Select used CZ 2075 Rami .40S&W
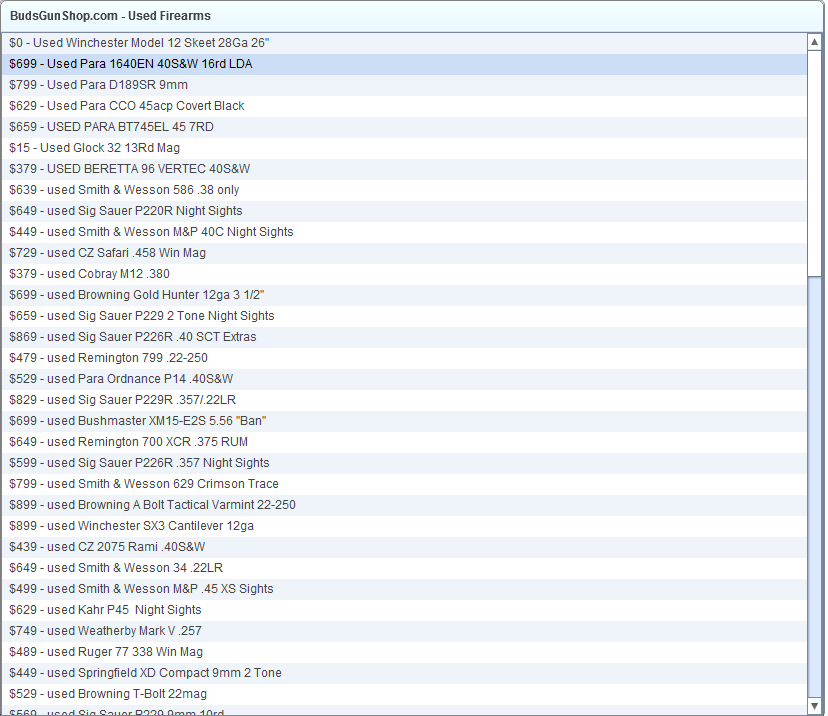 (x=404, y=547)
